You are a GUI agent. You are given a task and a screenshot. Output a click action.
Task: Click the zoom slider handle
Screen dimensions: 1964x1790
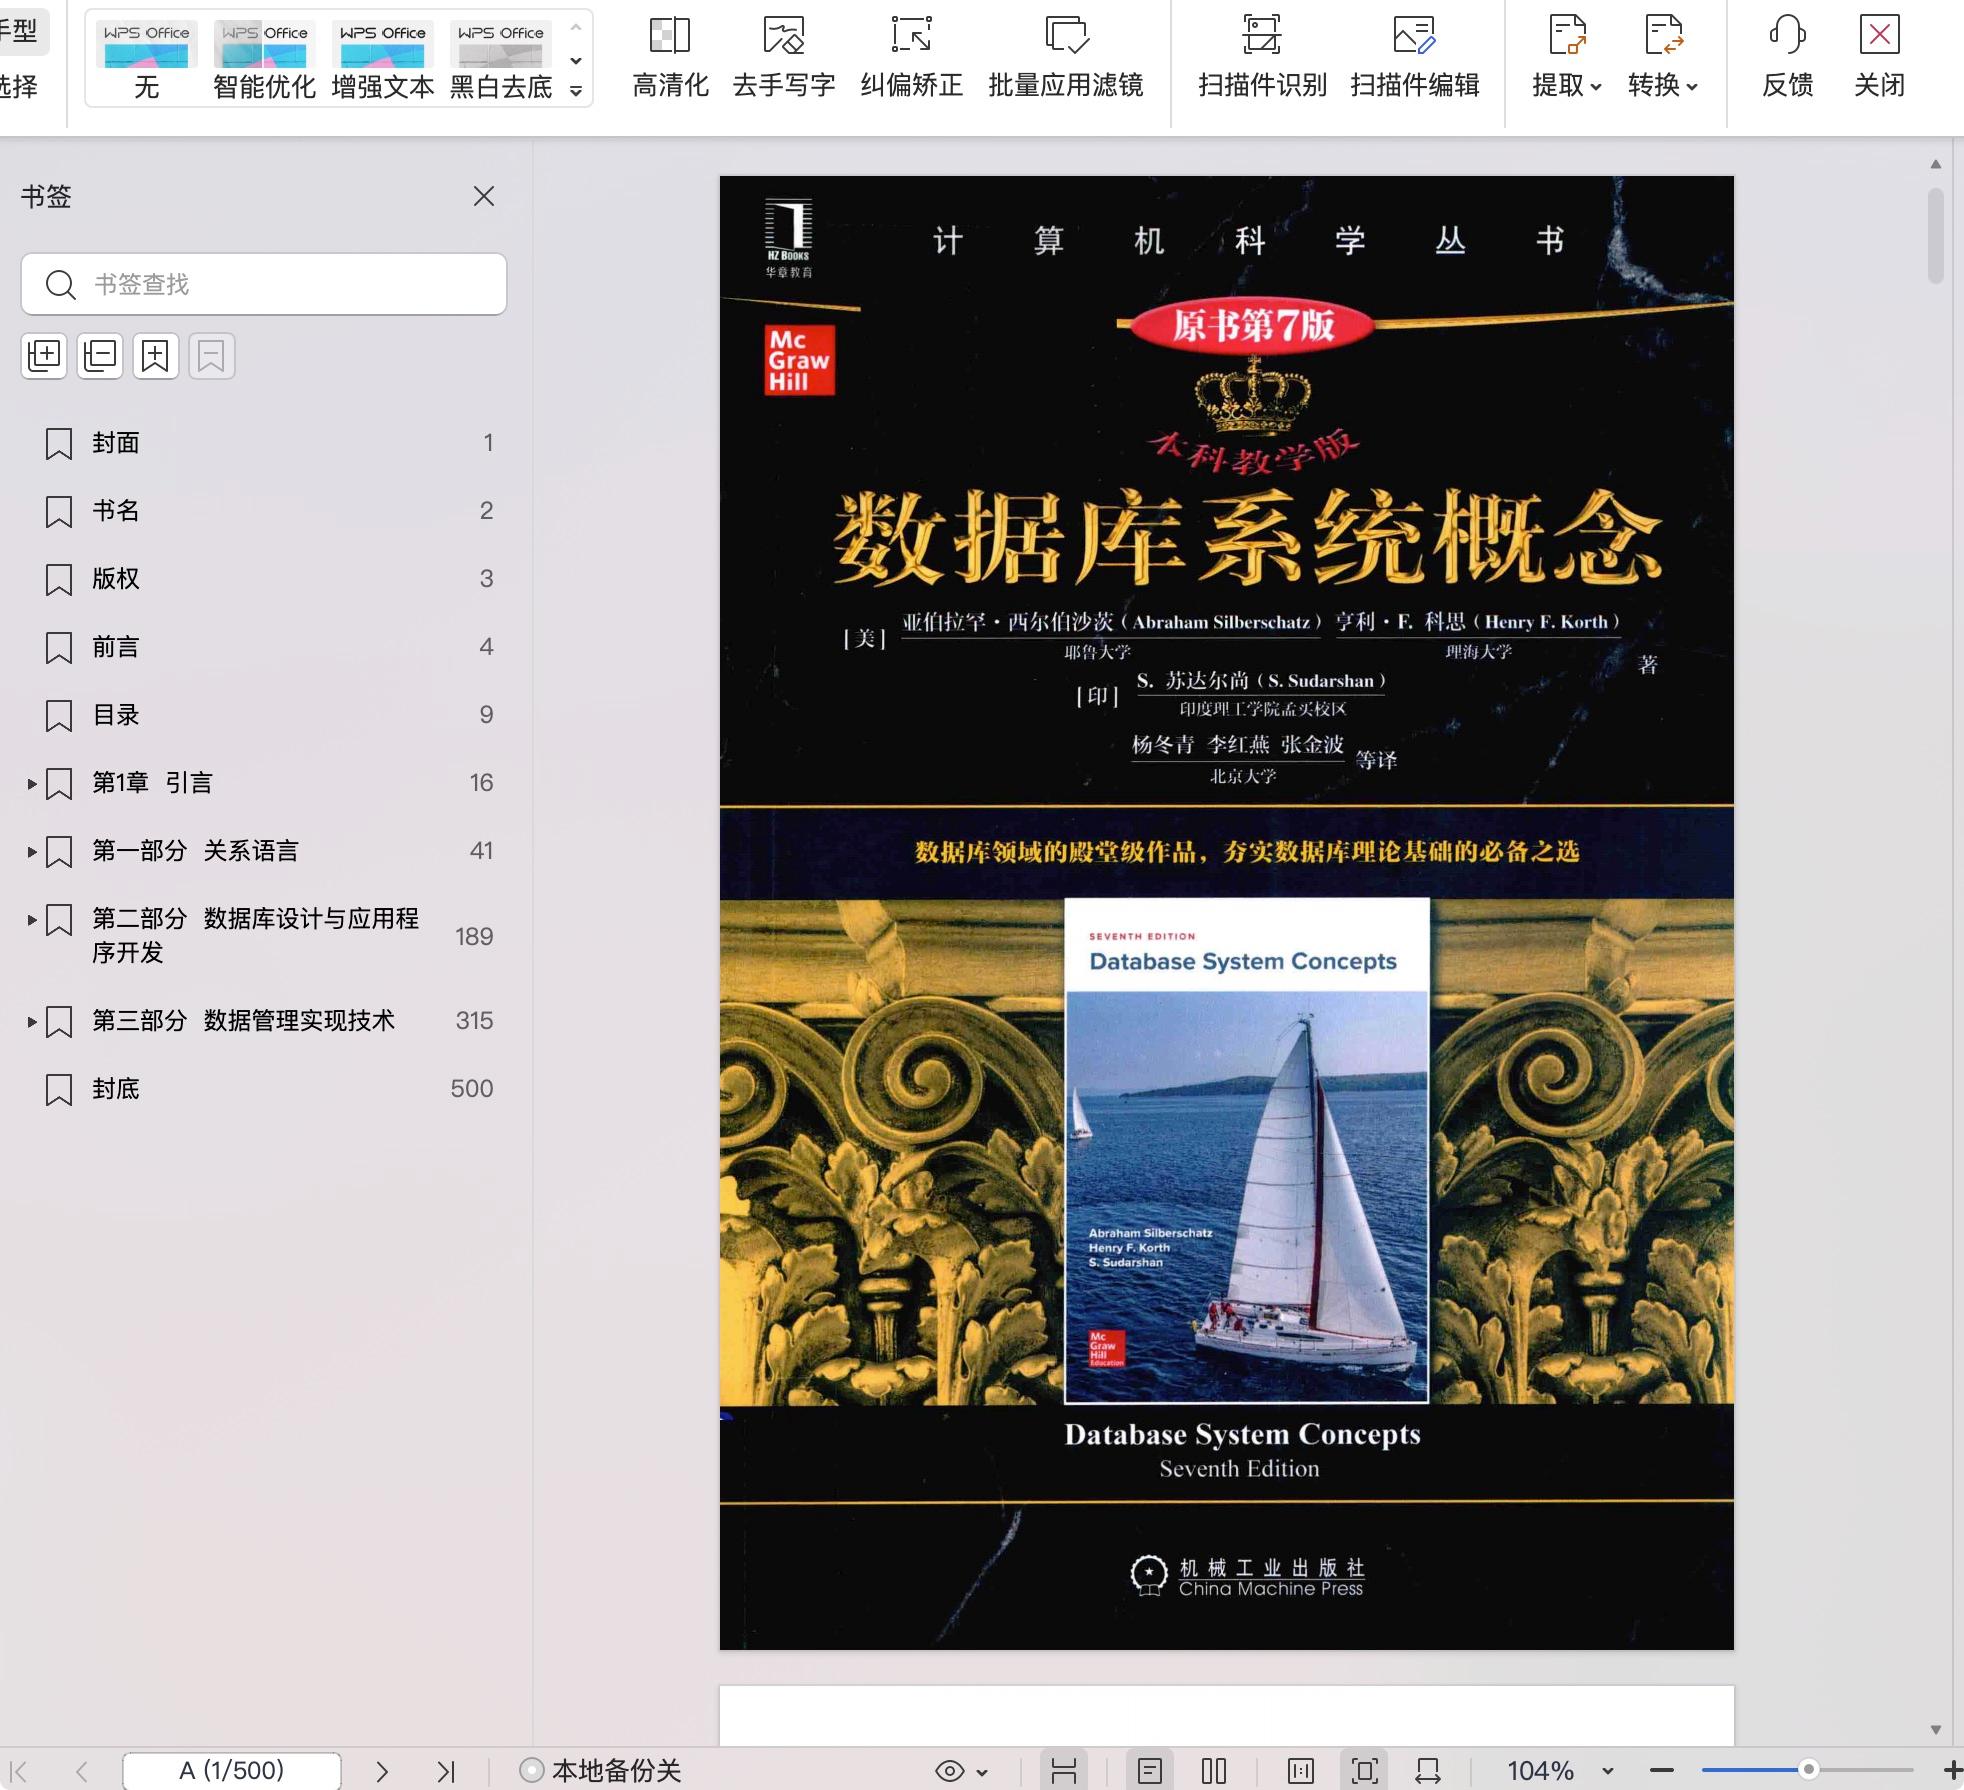(x=1808, y=1770)
